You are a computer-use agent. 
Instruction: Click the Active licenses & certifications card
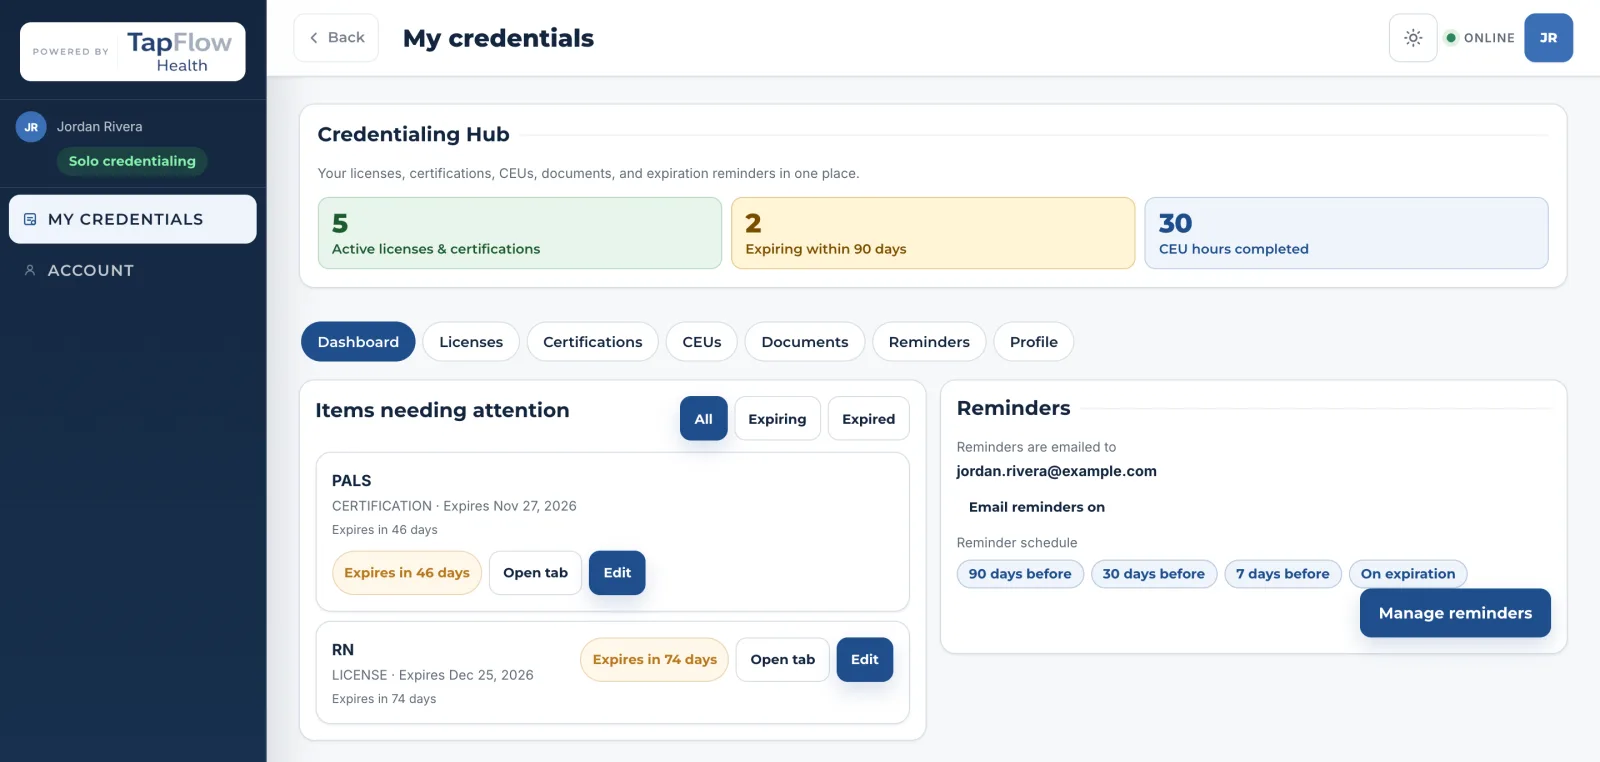coord(520,233)
